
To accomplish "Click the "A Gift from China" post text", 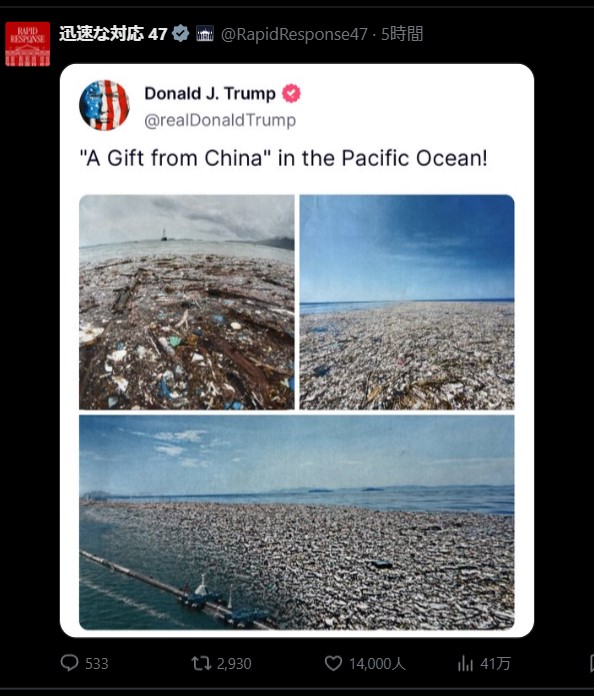I will [283, 158].
